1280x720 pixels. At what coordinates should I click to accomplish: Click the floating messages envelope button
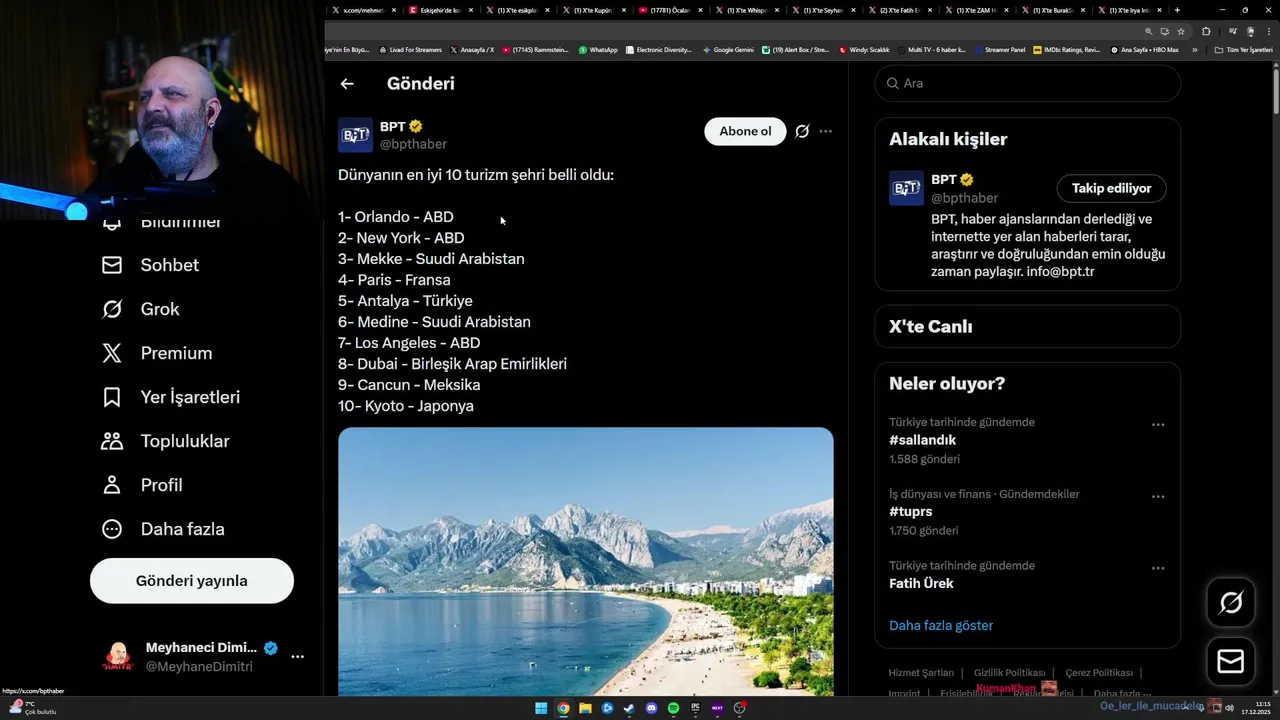coord(1231,662)
